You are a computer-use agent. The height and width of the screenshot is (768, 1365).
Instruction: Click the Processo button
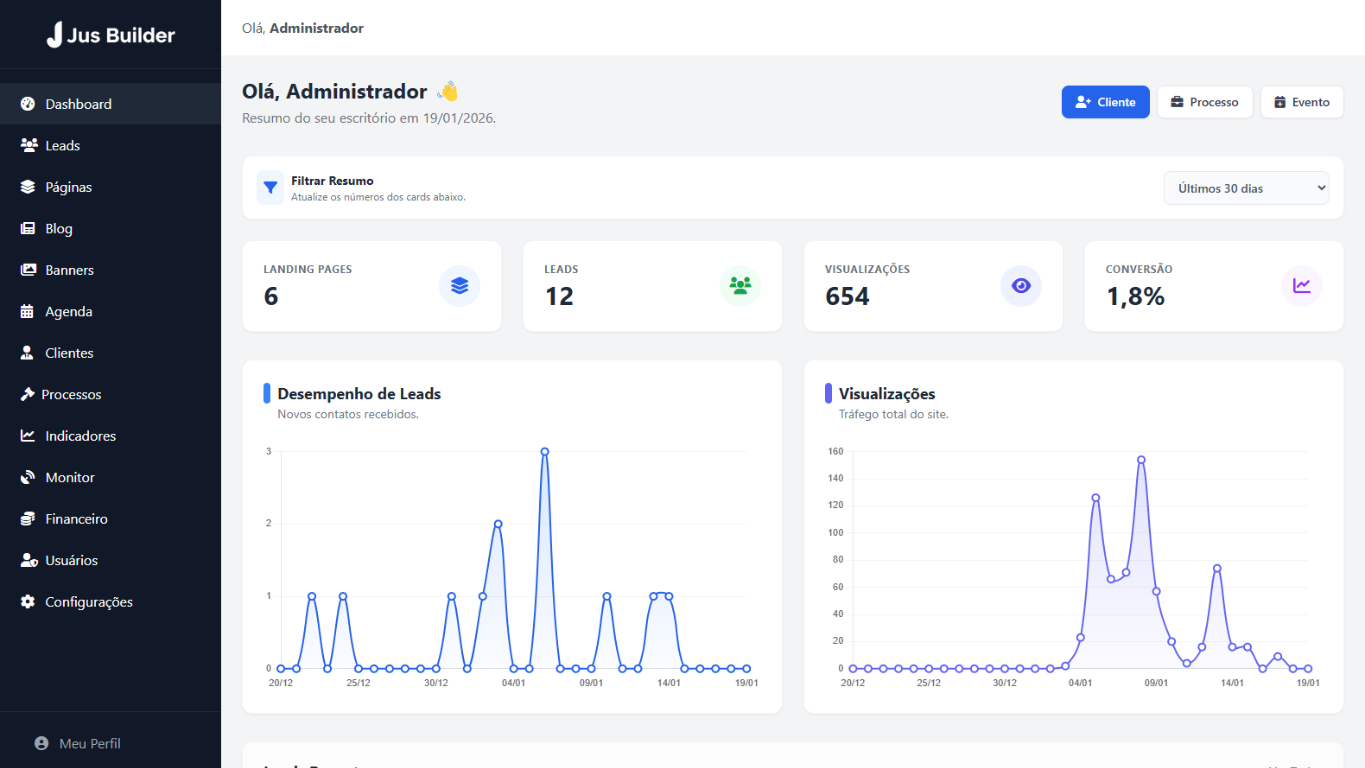[x=1204, y=101]
